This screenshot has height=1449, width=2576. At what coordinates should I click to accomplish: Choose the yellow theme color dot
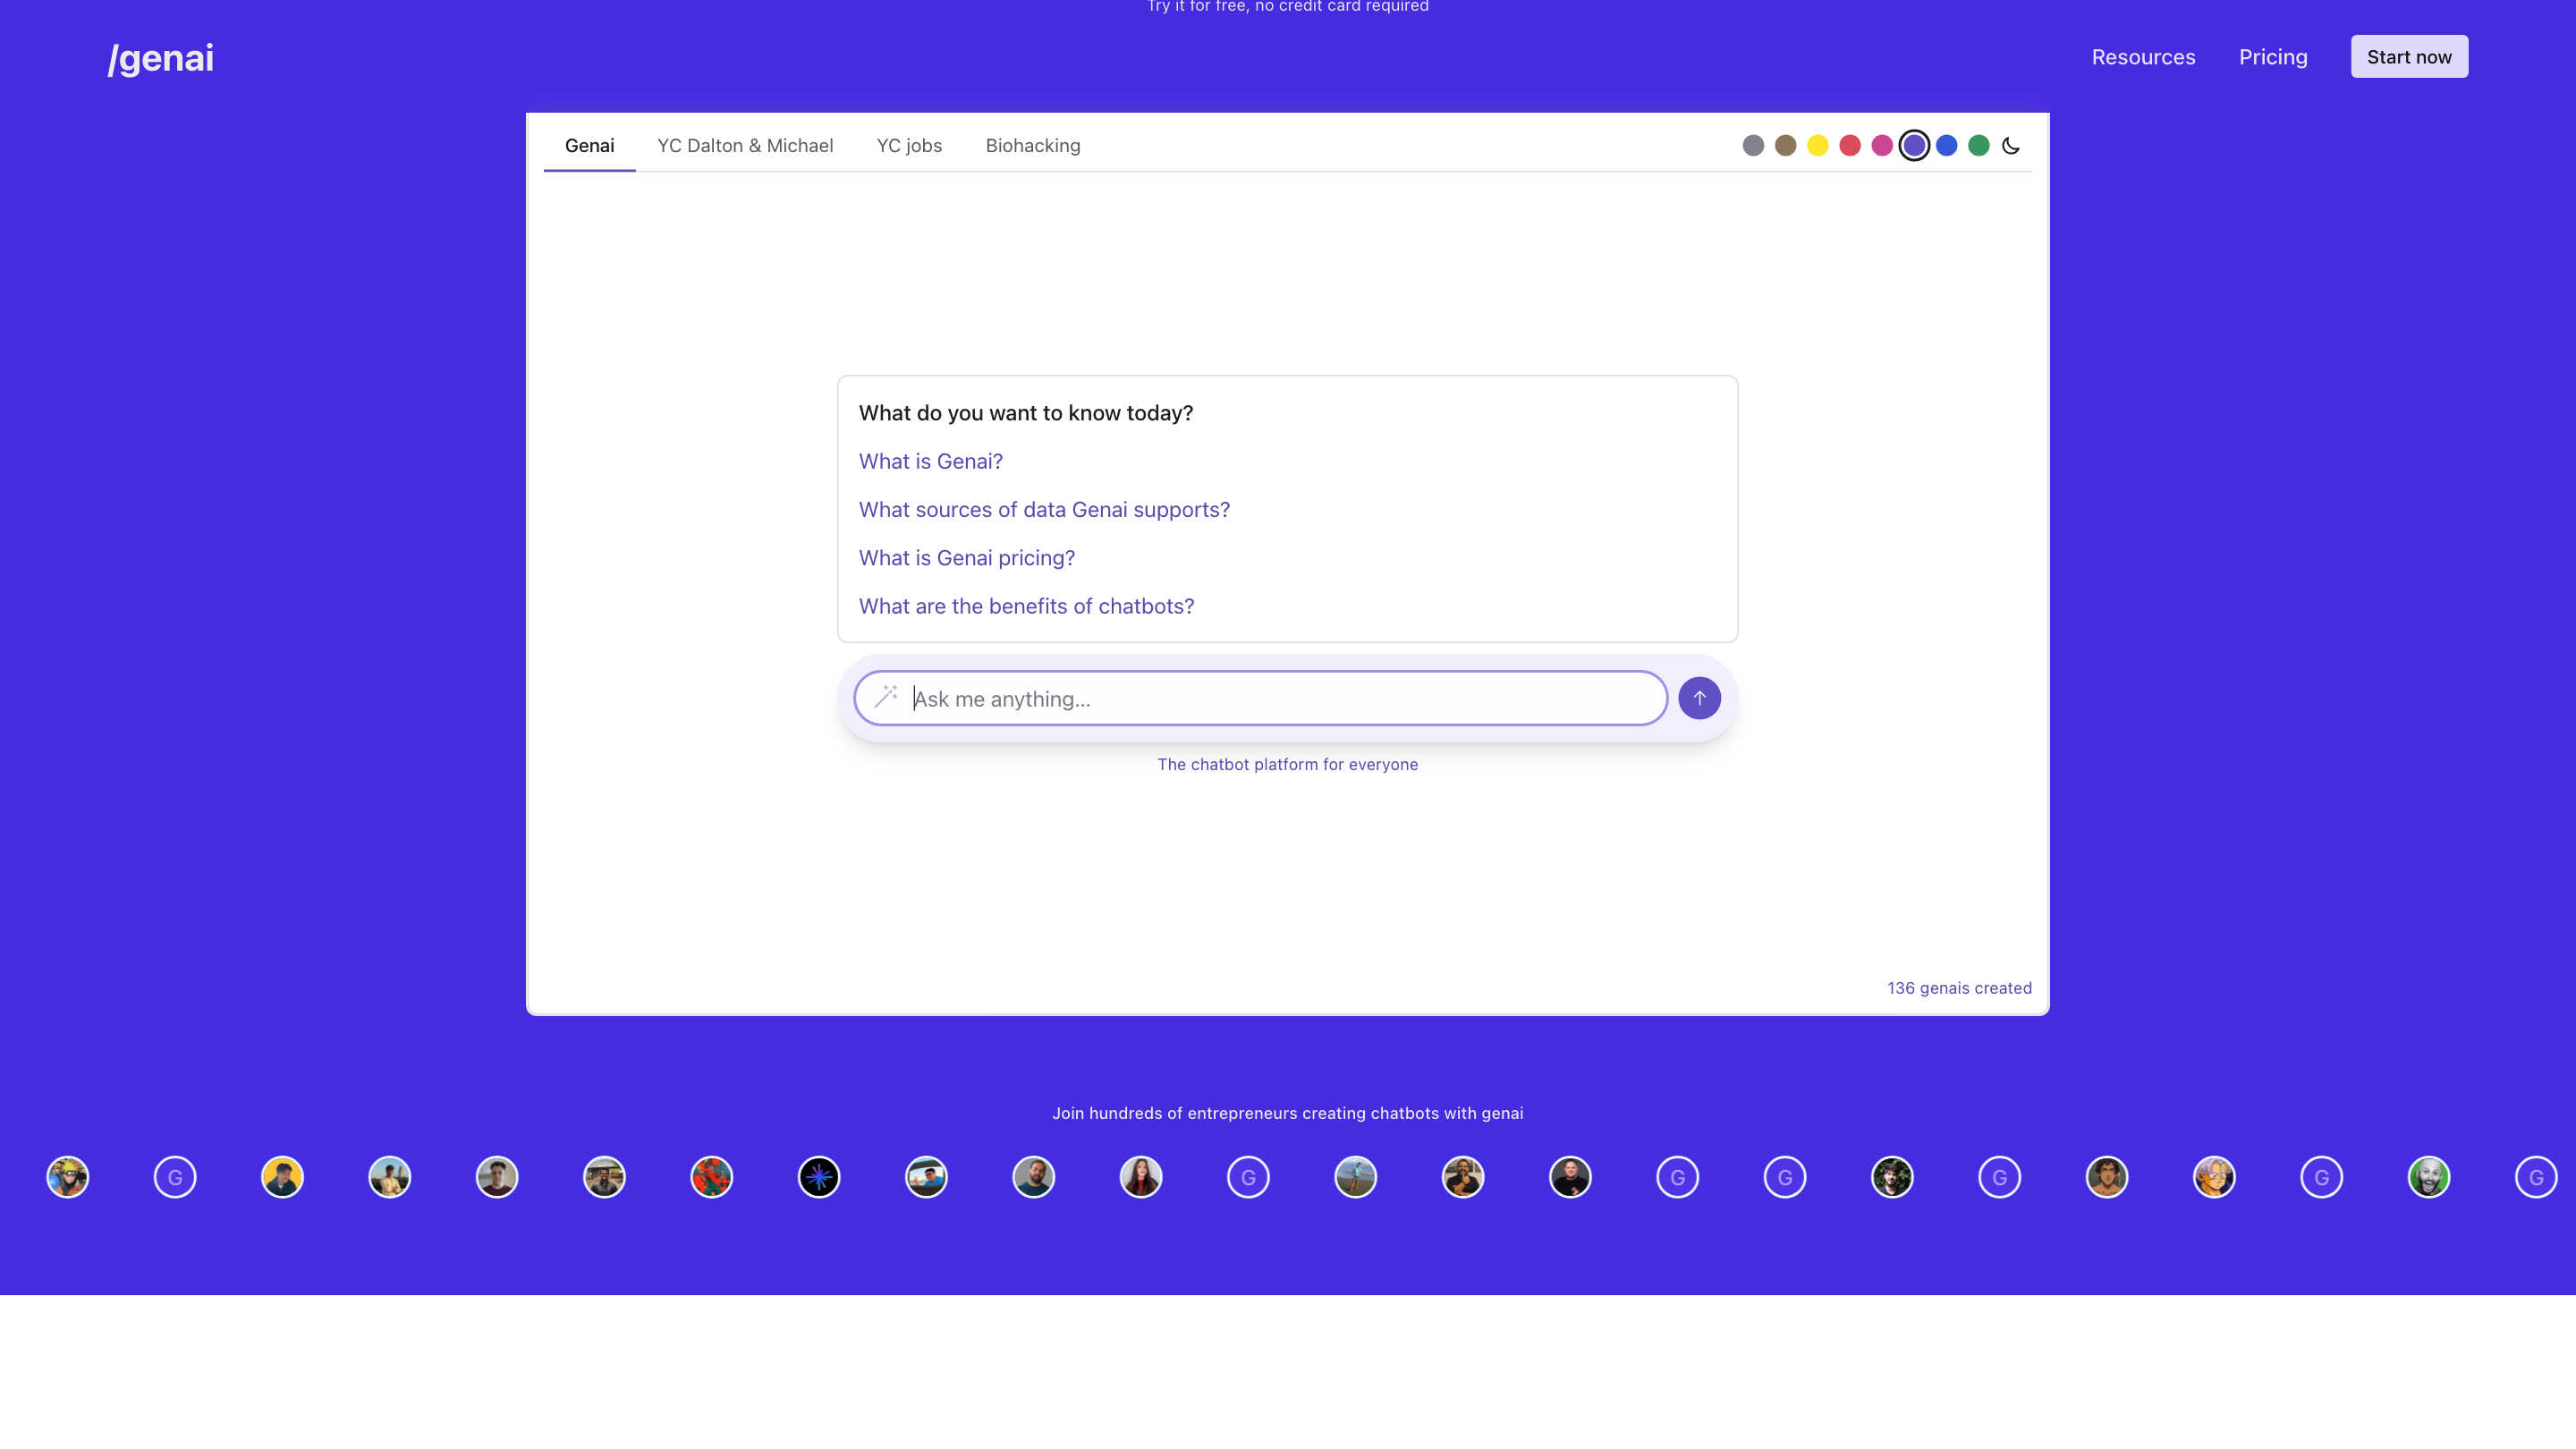coord(1818,146)
